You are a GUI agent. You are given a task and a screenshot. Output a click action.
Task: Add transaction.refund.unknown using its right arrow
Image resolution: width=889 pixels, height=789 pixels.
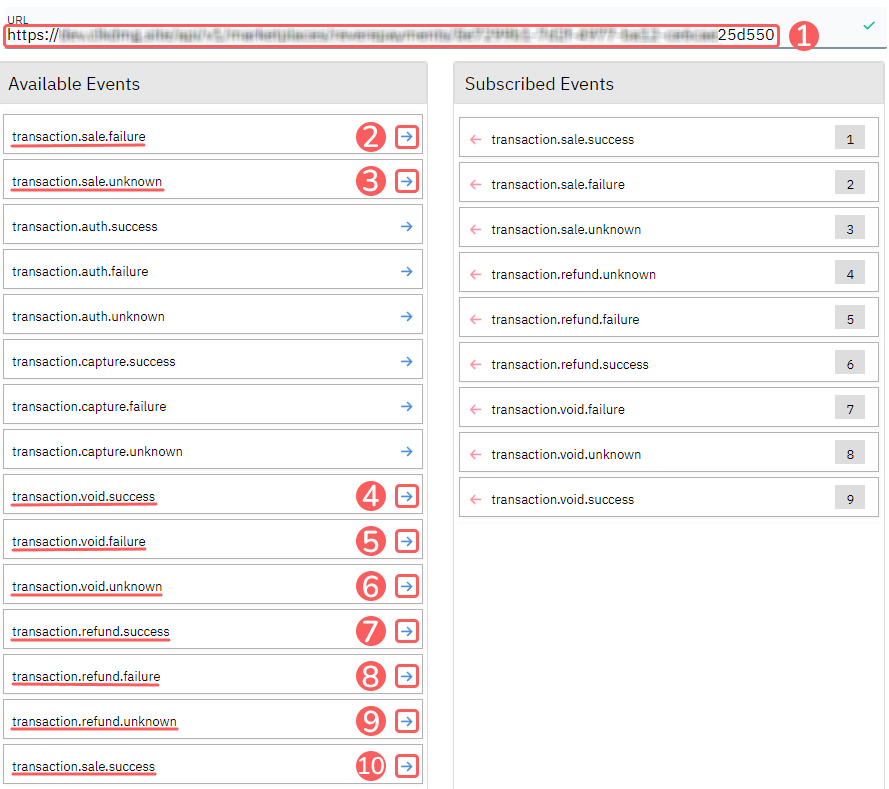coord(406,722)
